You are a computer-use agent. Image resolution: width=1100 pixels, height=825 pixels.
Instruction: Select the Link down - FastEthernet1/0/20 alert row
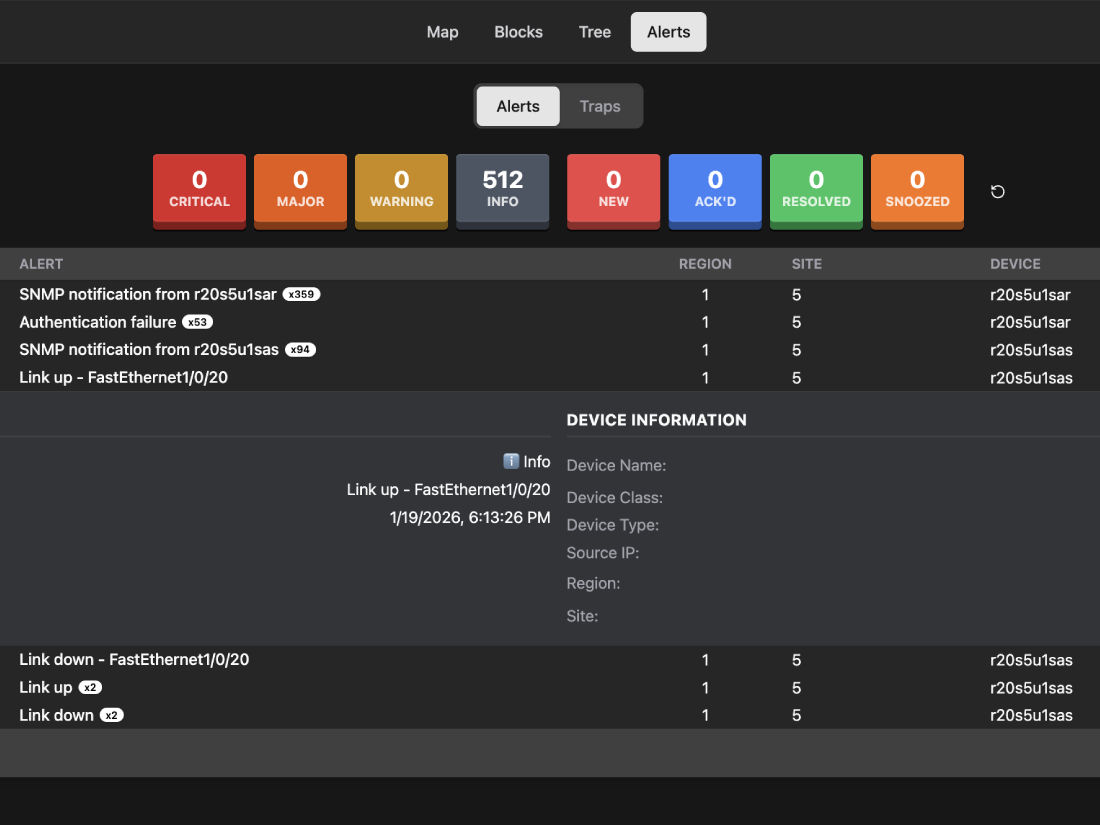(x=134, y=659)
